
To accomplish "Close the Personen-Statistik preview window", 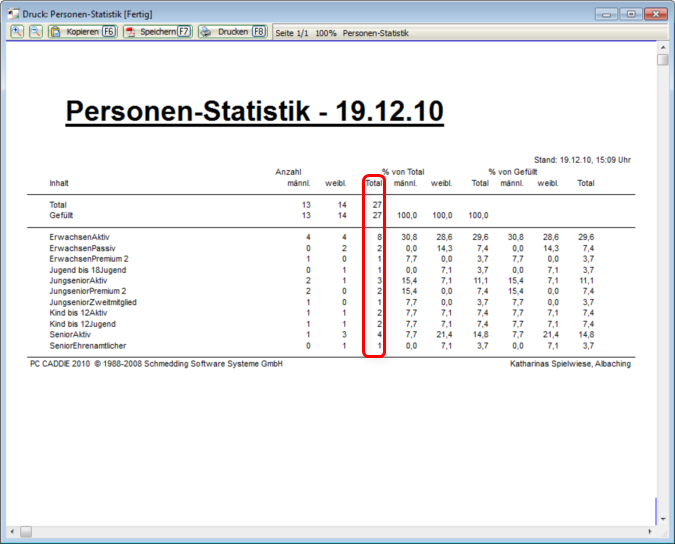I will pos(656,14).
